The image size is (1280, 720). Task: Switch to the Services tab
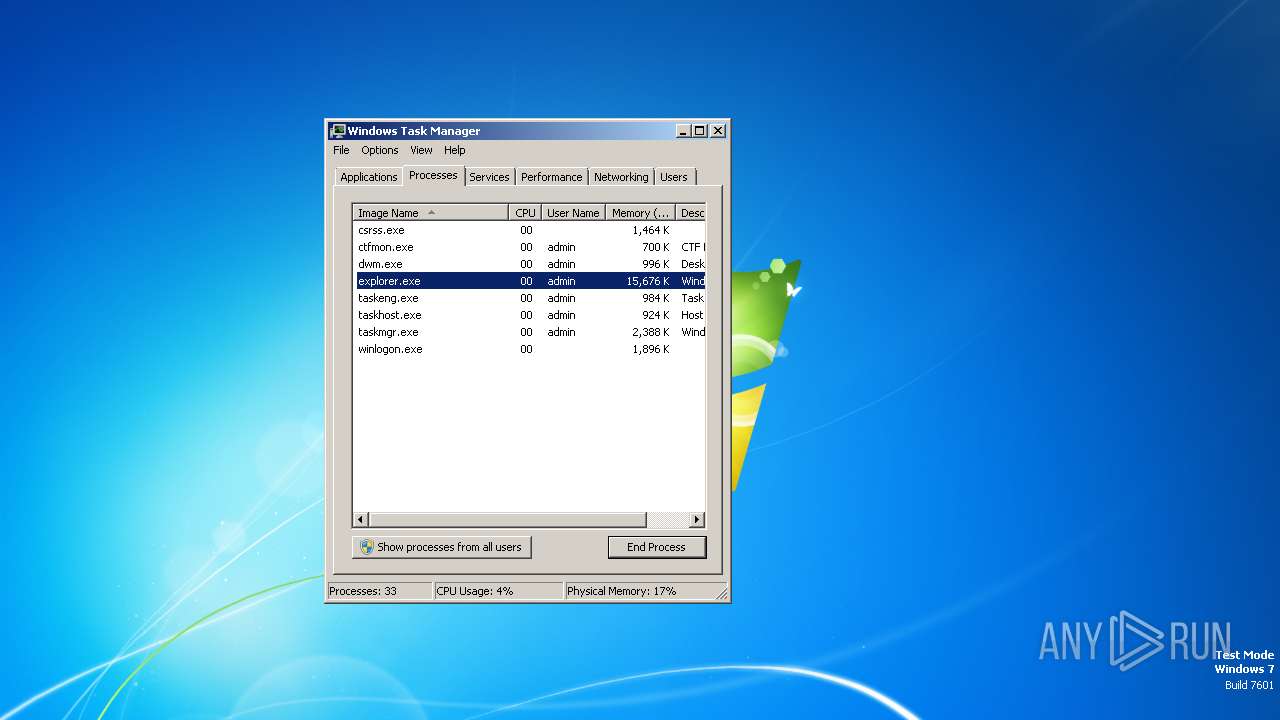(489, 177)
